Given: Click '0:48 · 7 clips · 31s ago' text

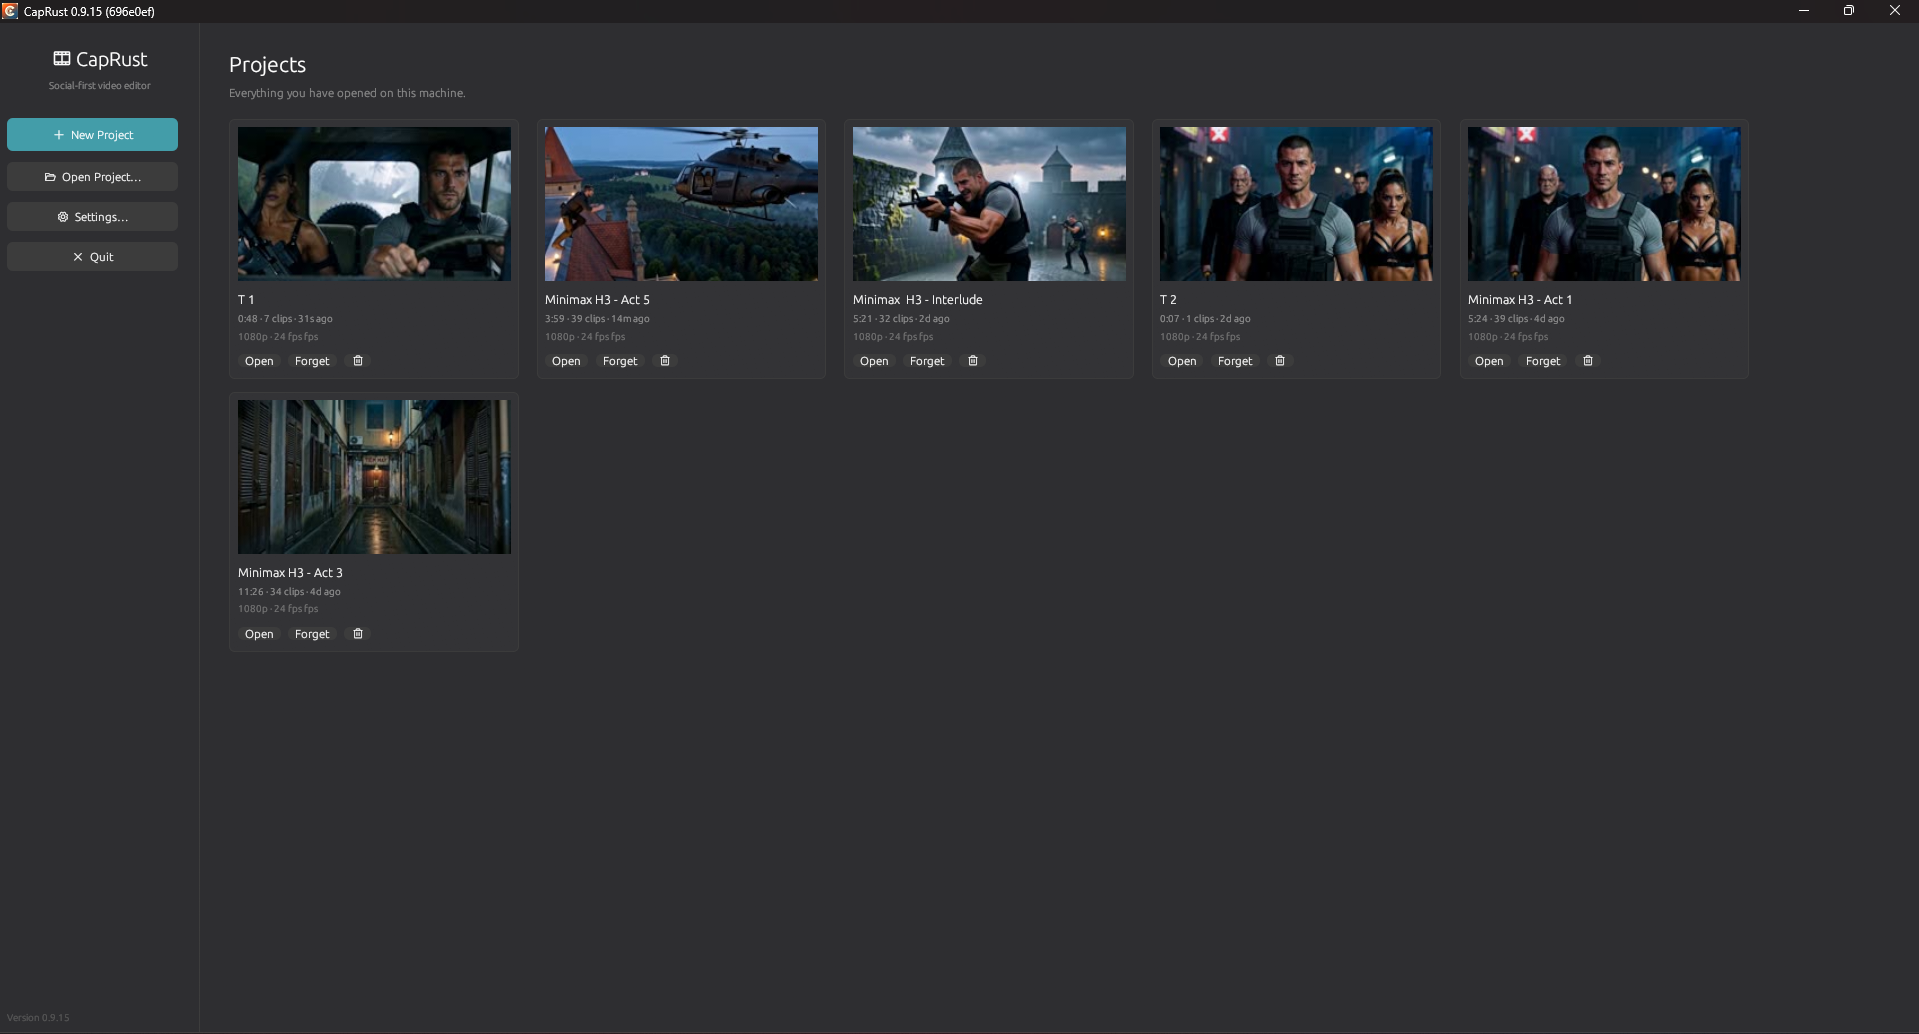Looking at the screenshot, I should (285, 319).
